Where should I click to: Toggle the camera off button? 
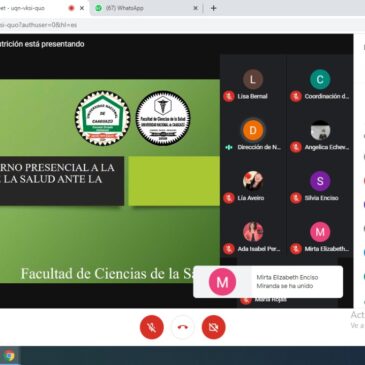click(214, 327)
